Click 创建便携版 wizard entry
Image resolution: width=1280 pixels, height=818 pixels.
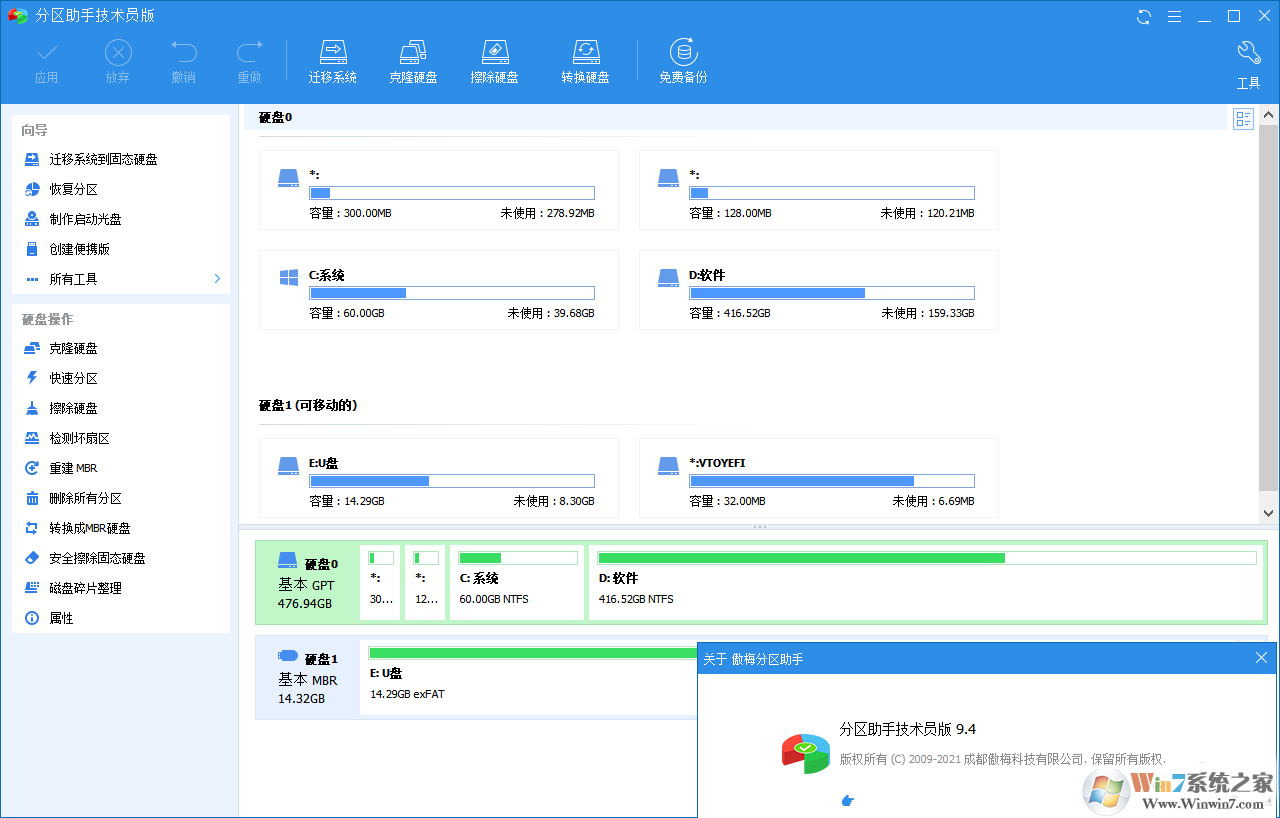tap(78, 248)
